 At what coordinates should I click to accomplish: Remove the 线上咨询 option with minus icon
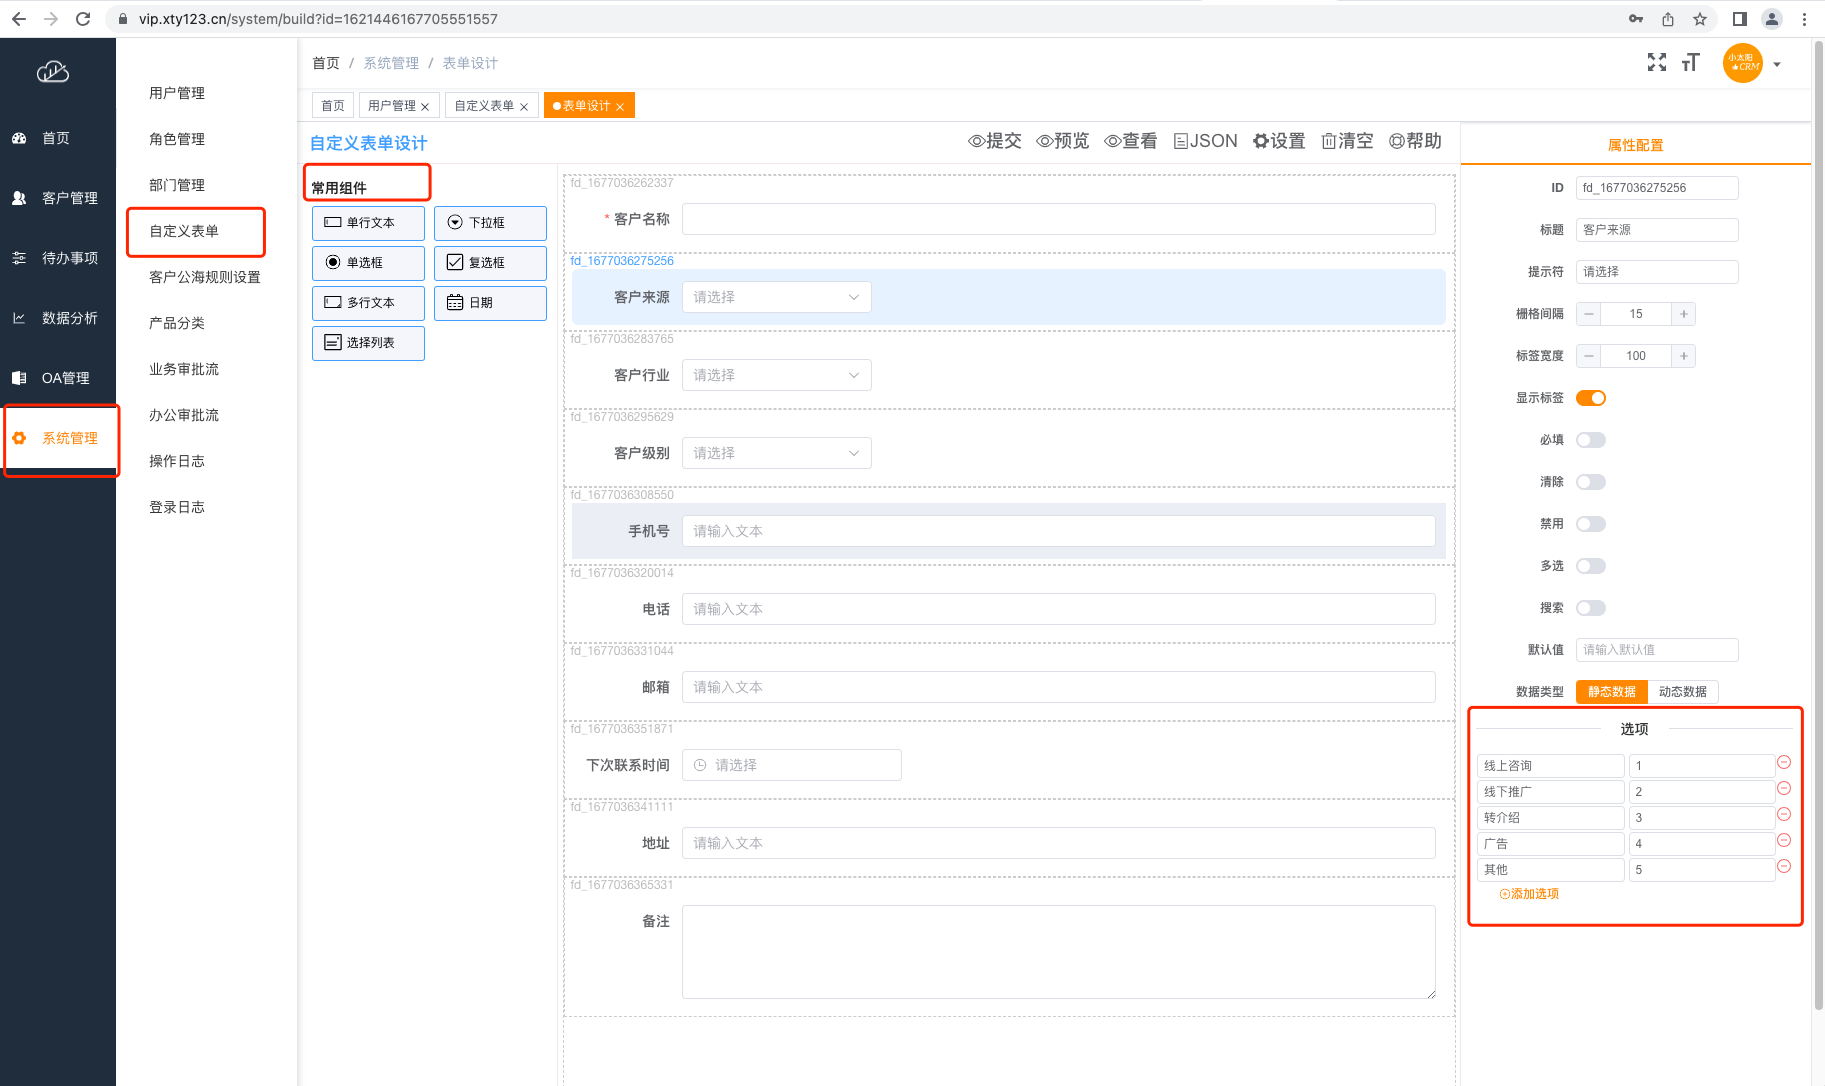(x=1784, y=763)
